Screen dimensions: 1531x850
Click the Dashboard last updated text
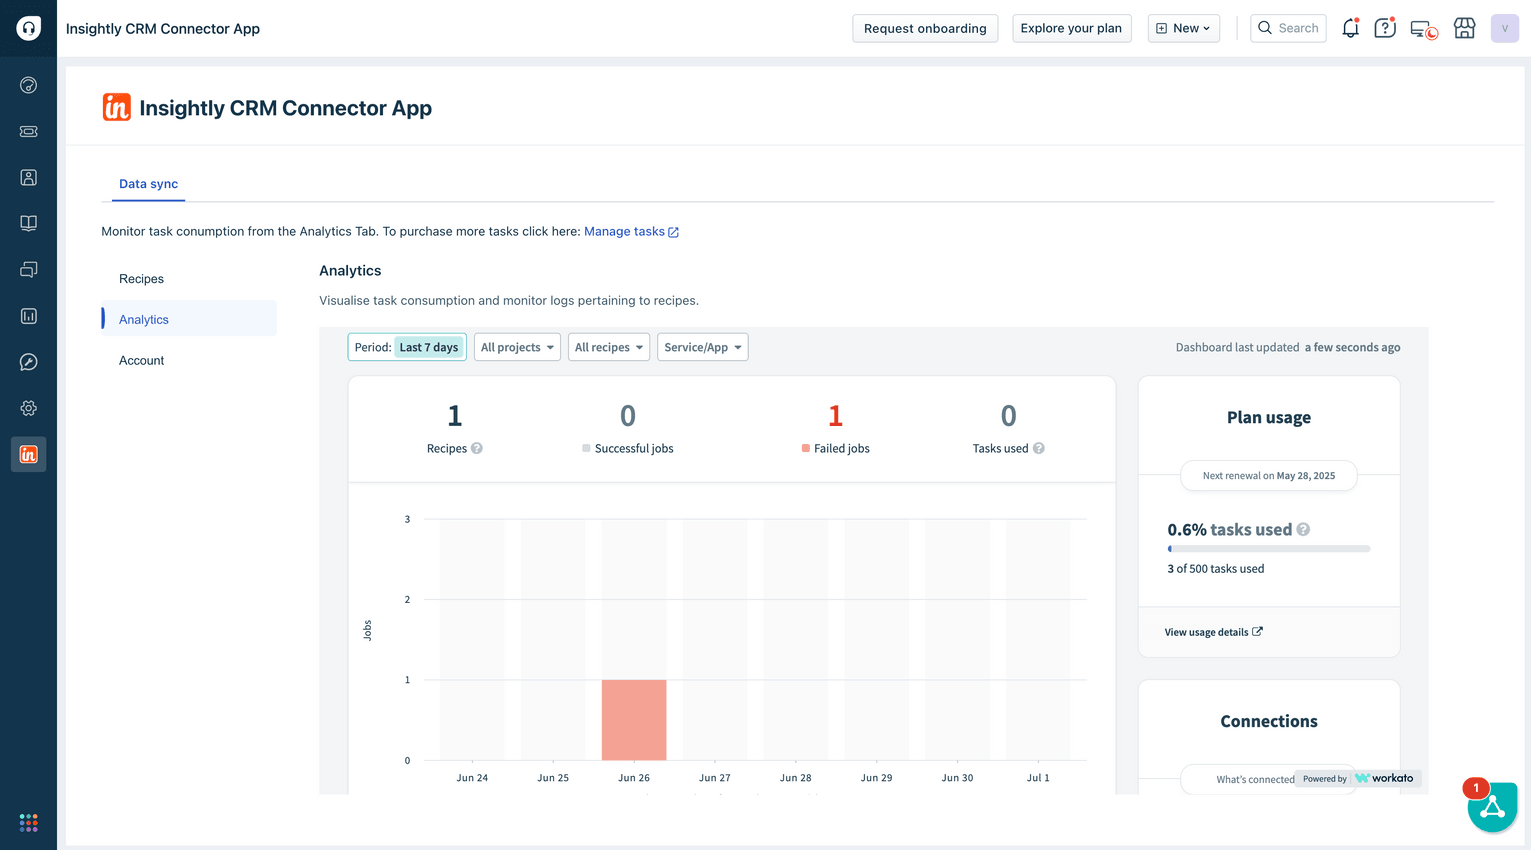coord(1287,347)
